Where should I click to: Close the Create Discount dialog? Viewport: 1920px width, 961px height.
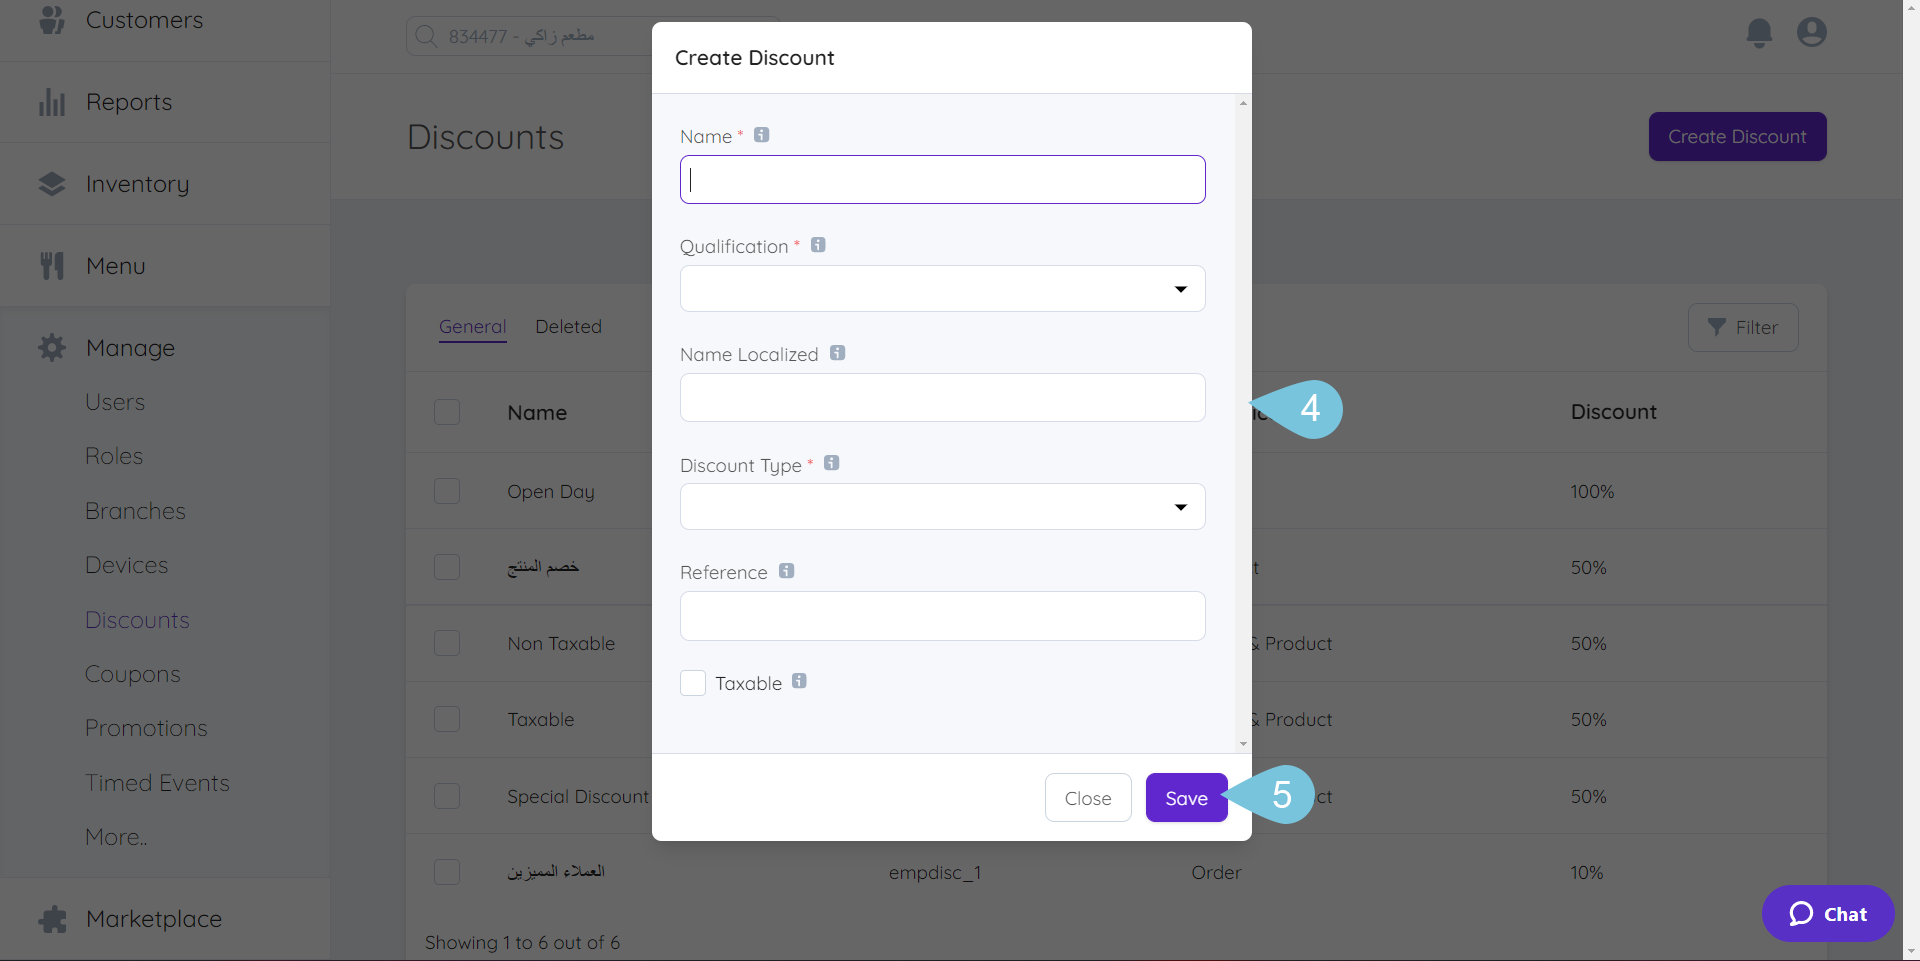(x=1088, y=798)
